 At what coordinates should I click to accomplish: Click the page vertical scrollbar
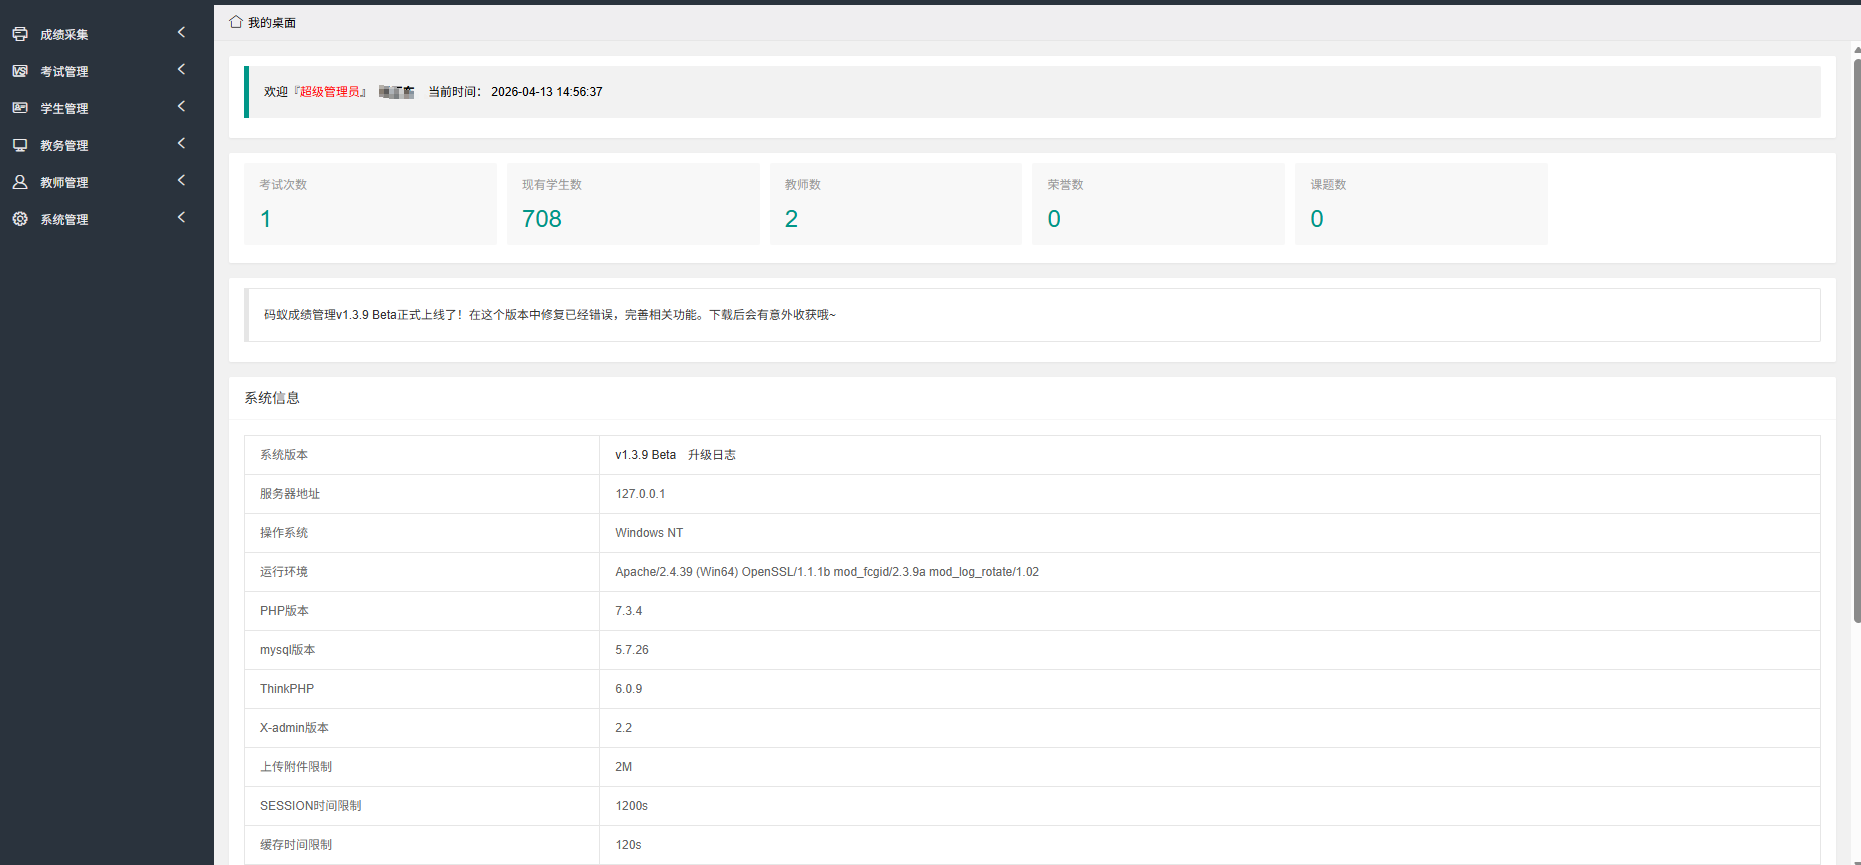pos(1857,340)
